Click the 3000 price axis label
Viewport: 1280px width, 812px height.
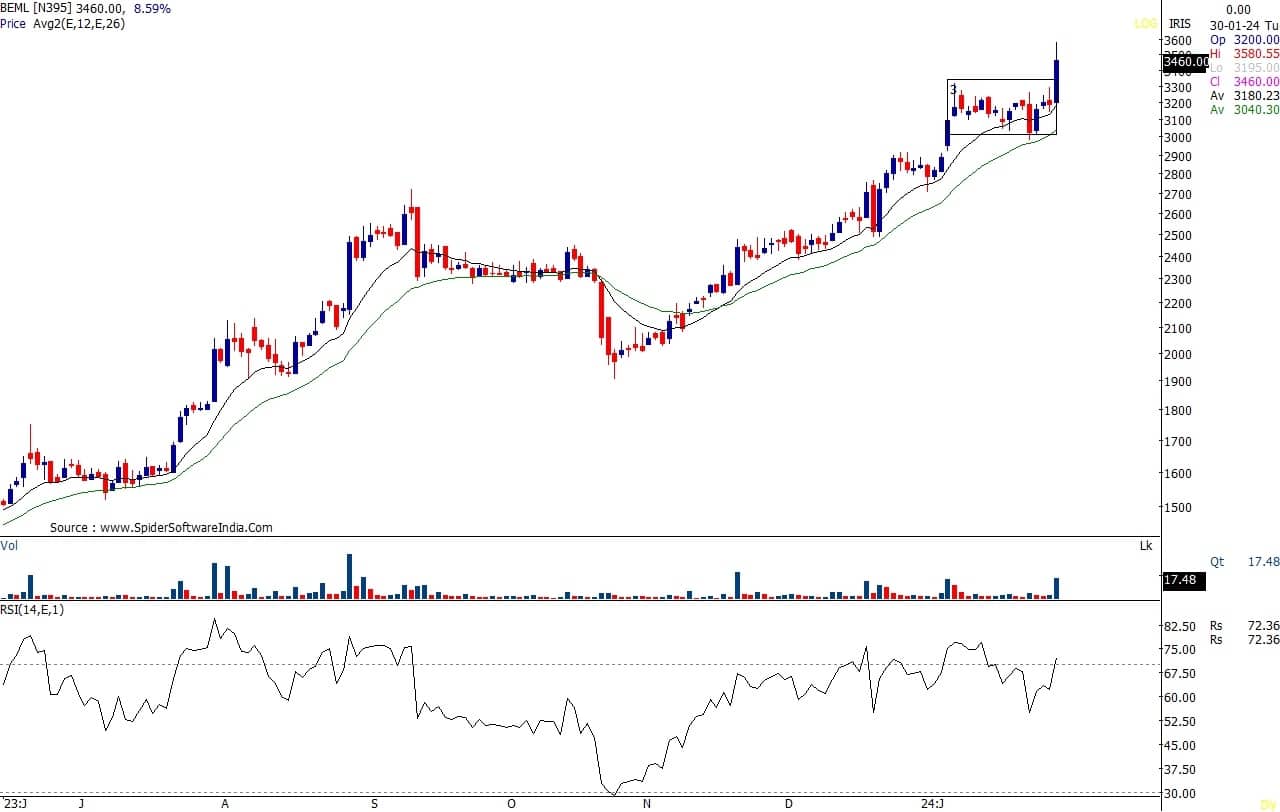tap(1177, 138)
